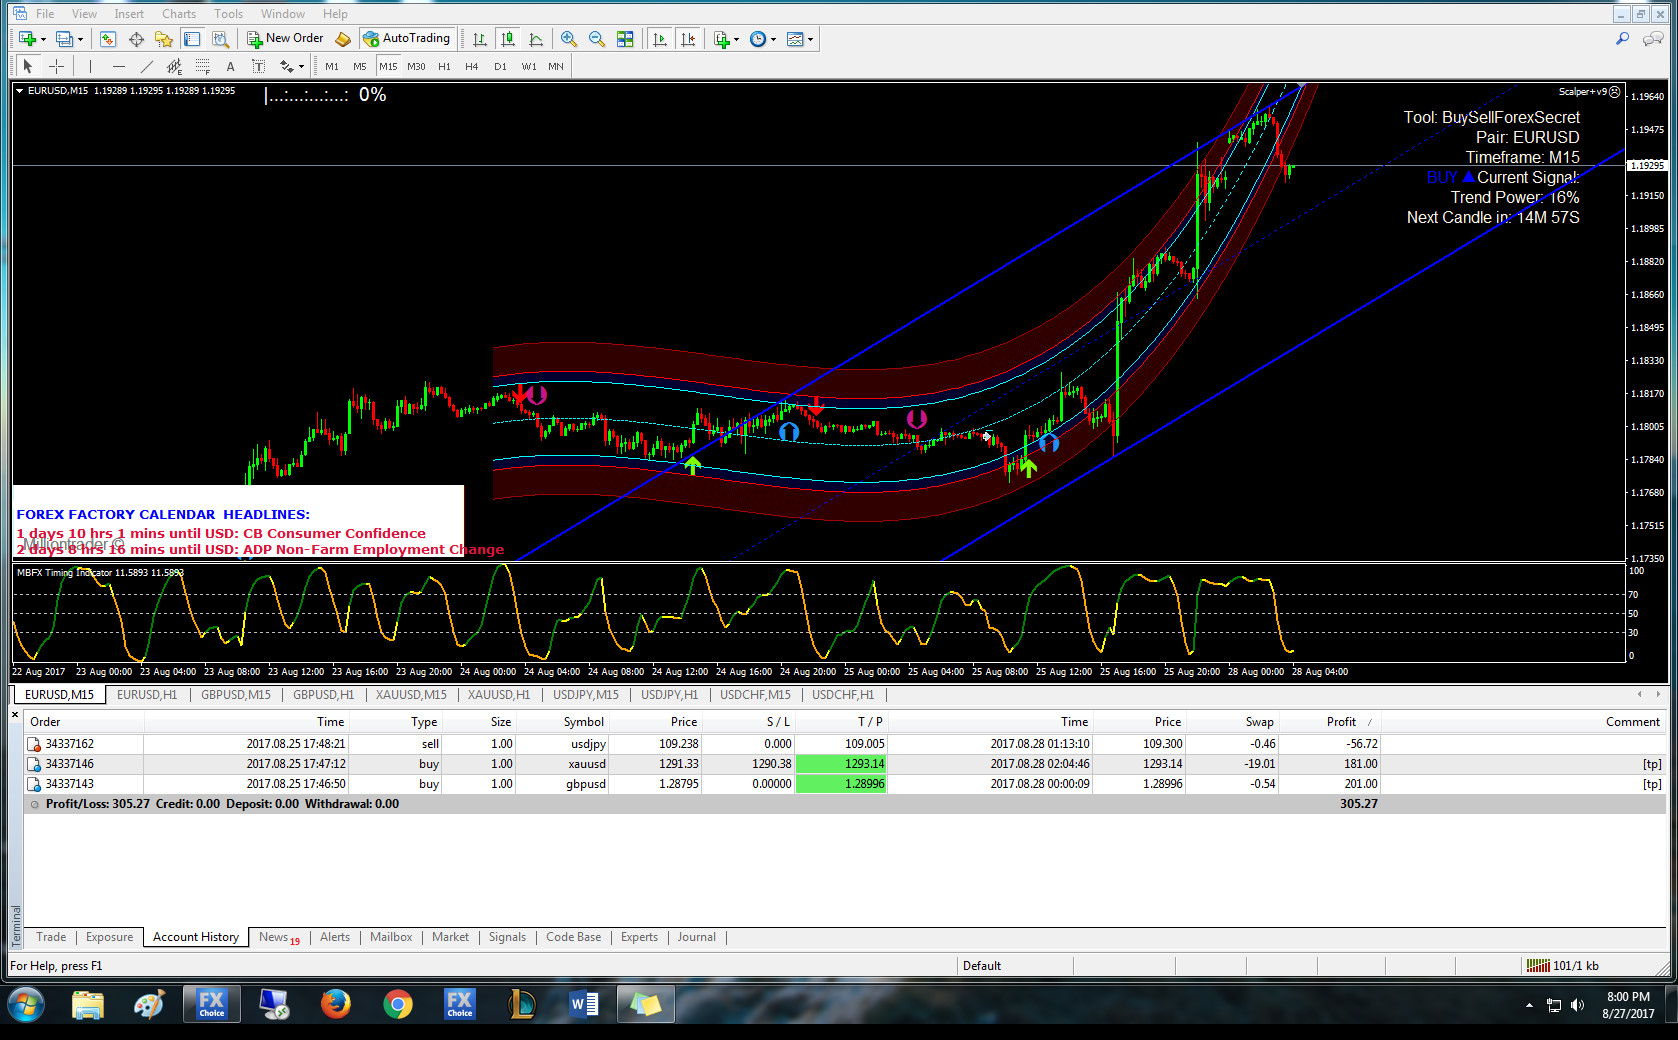Toggle the Market Watch window icon

pos(108,39)
